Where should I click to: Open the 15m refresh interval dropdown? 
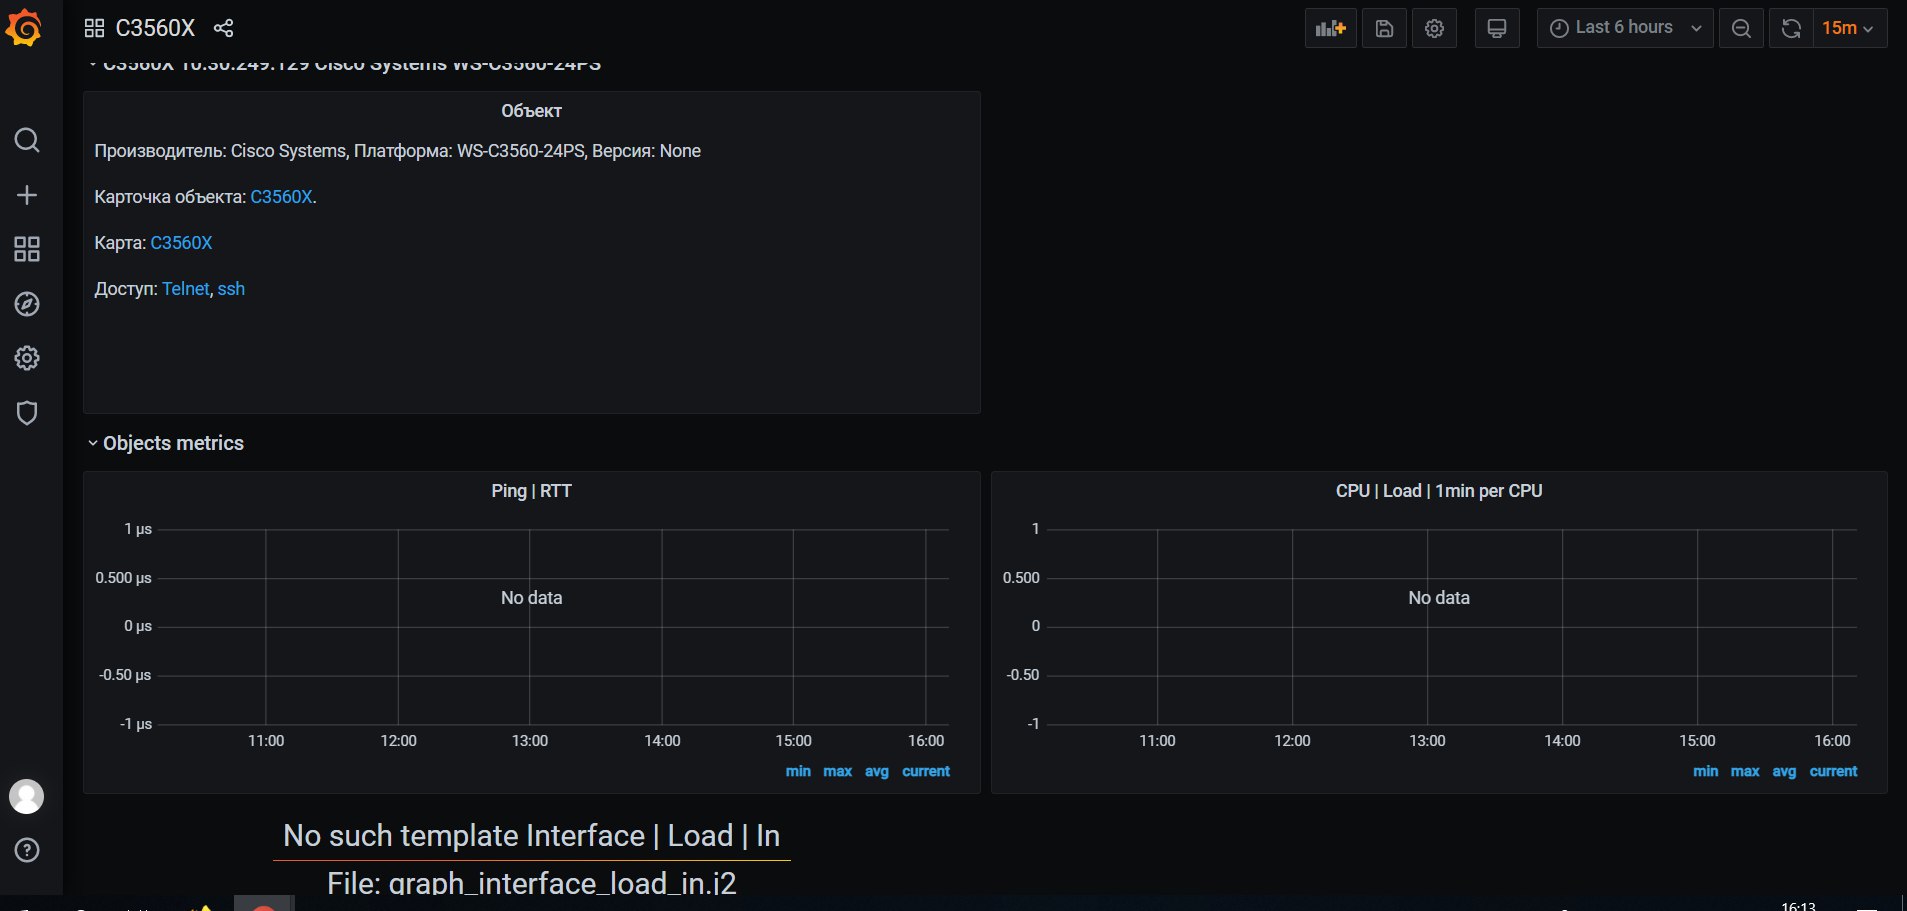point(1849,28)
